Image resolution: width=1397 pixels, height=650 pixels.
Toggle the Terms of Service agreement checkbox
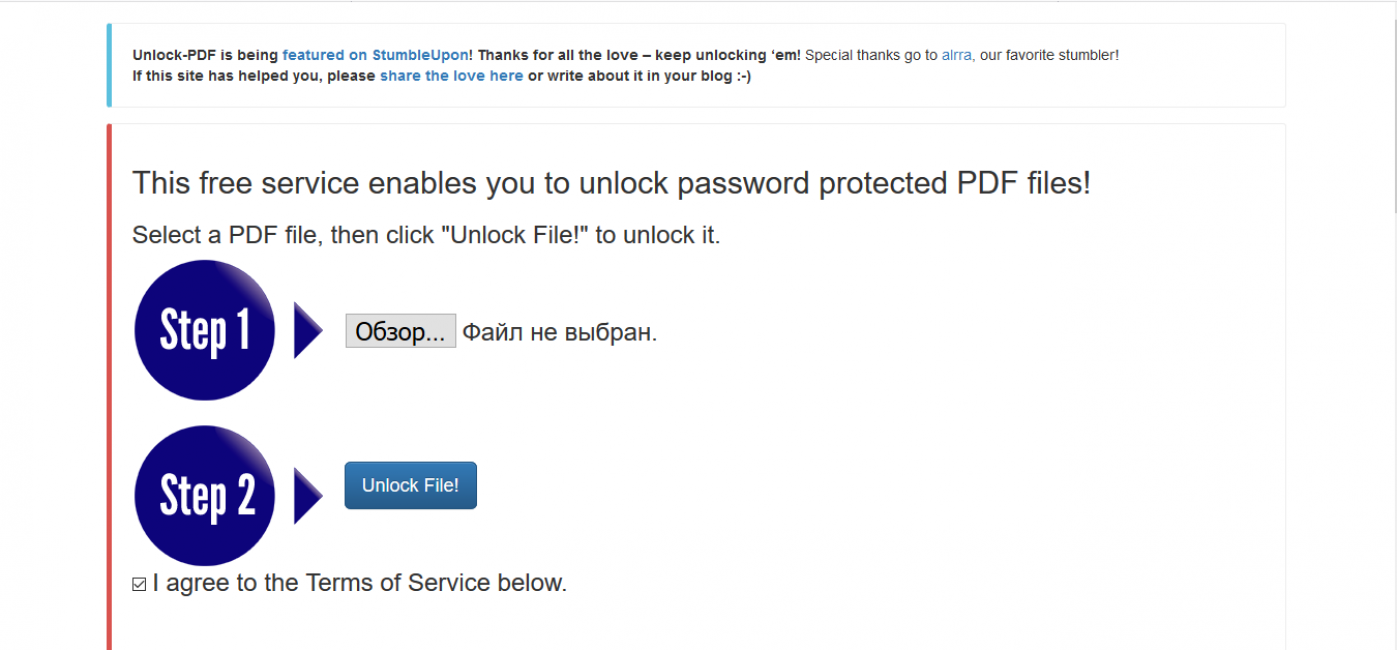pyautogui.click(x=139, y=584)
